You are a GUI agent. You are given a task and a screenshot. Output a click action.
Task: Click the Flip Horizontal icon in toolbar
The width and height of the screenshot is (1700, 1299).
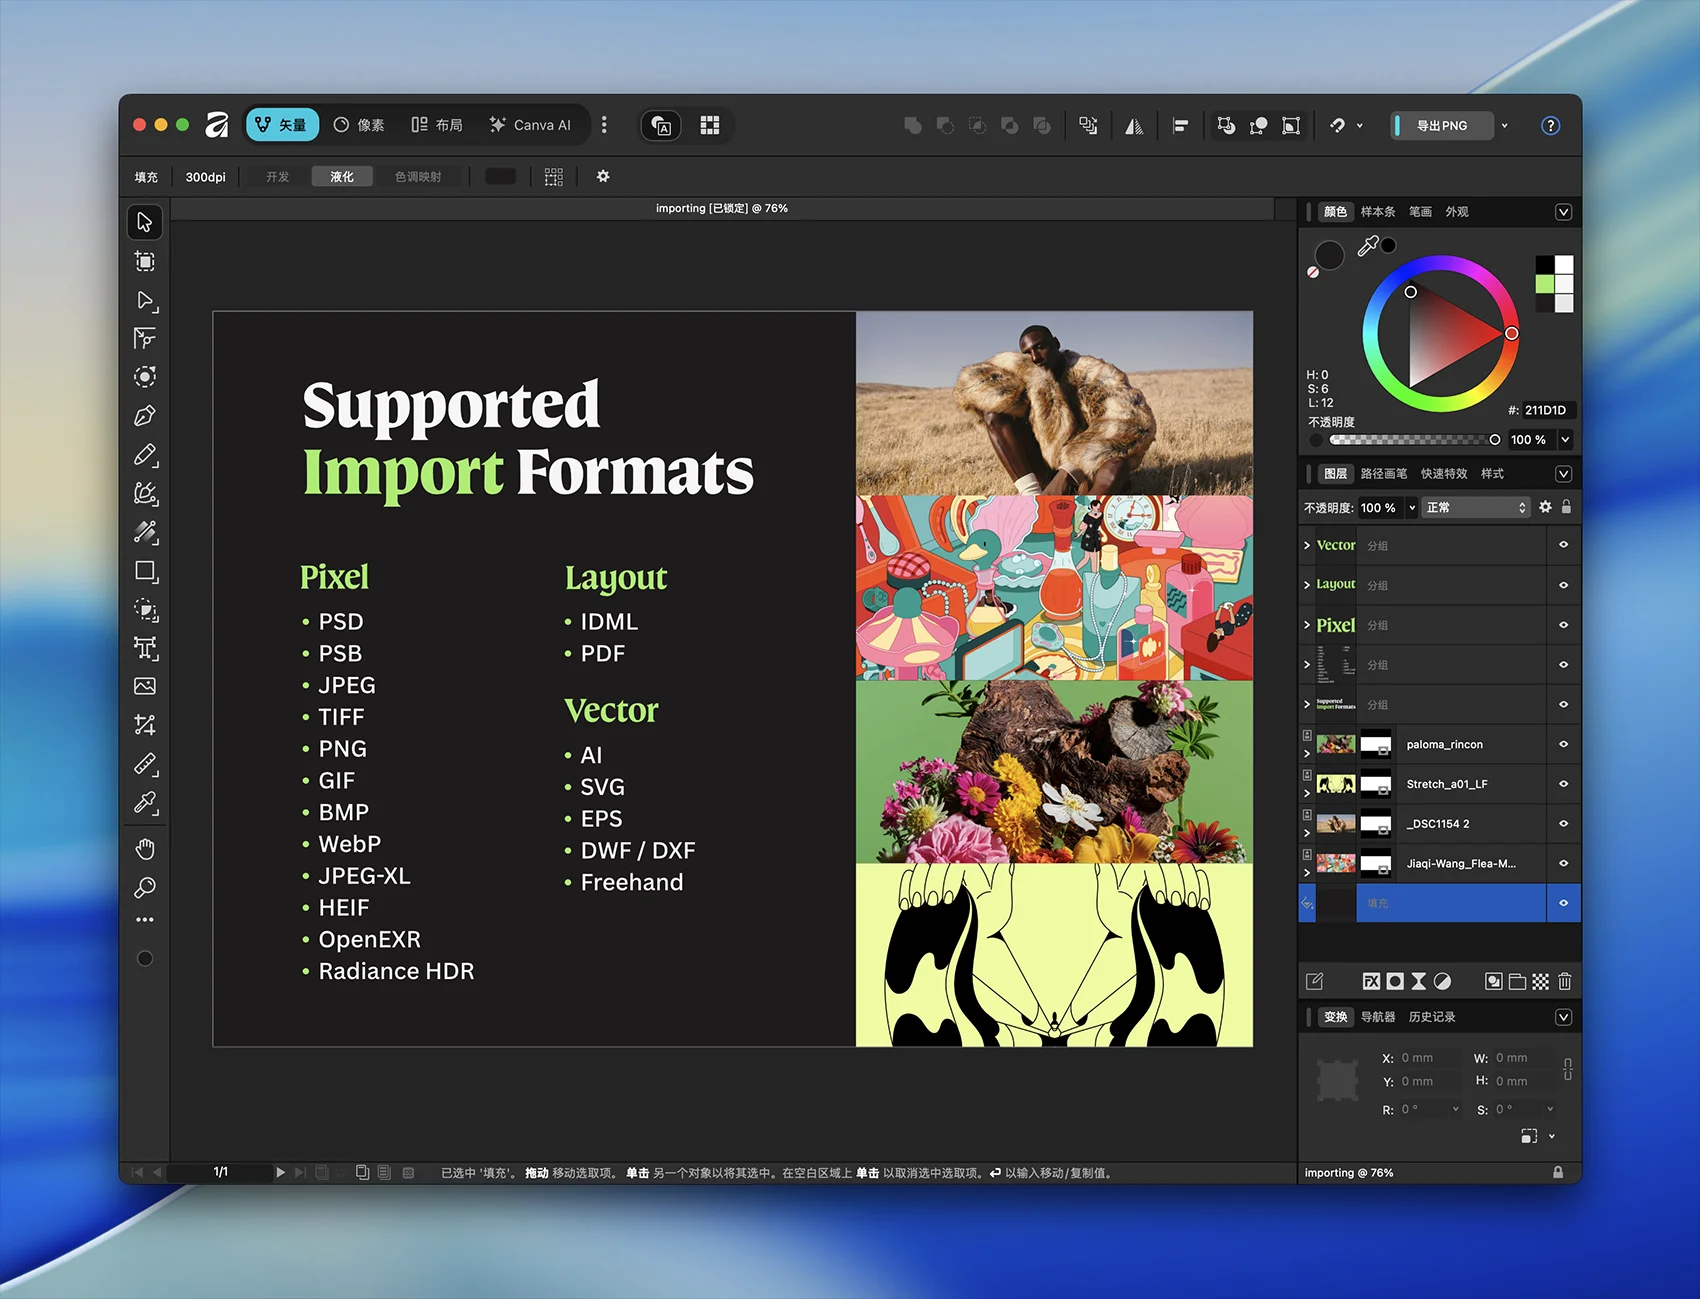[x=1134, y=126]
